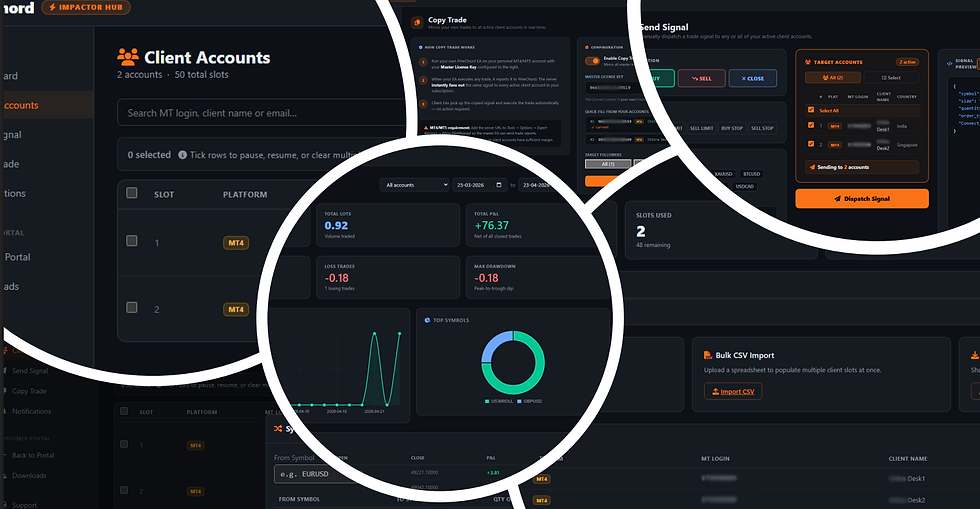The image size is (980, 509).
Task: Click the red SELL signal button
Action: coord(701,78)
